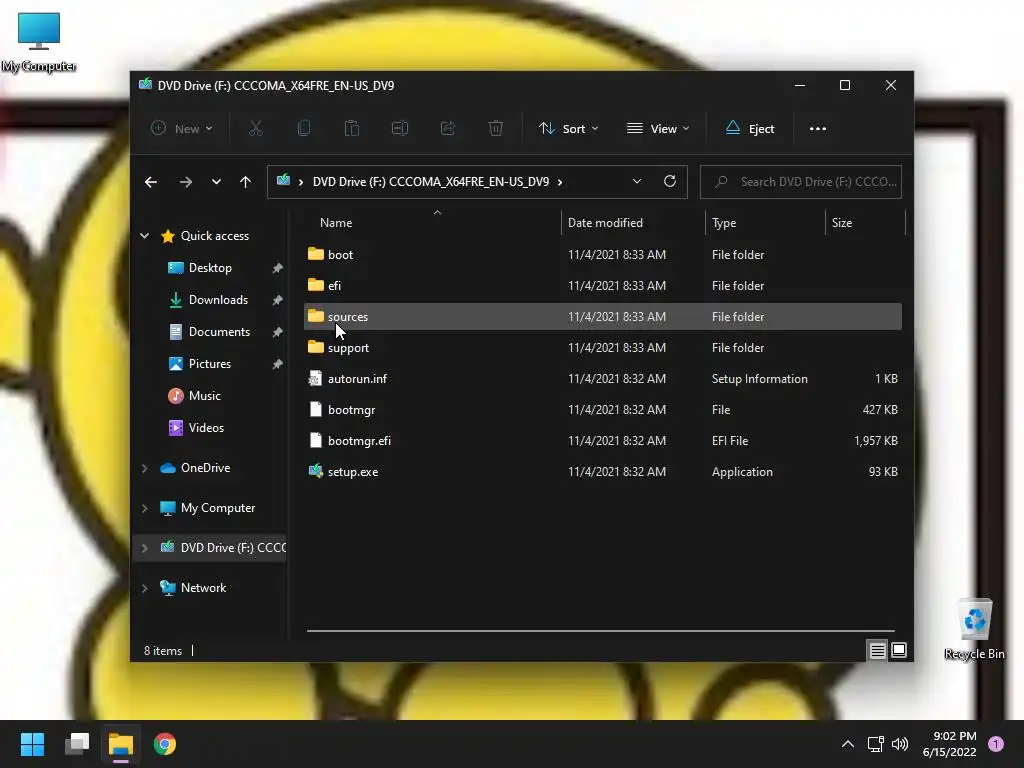Click the Share icon in toolbar
This screenshot has width=1024, height=768.
click(448, 129)
